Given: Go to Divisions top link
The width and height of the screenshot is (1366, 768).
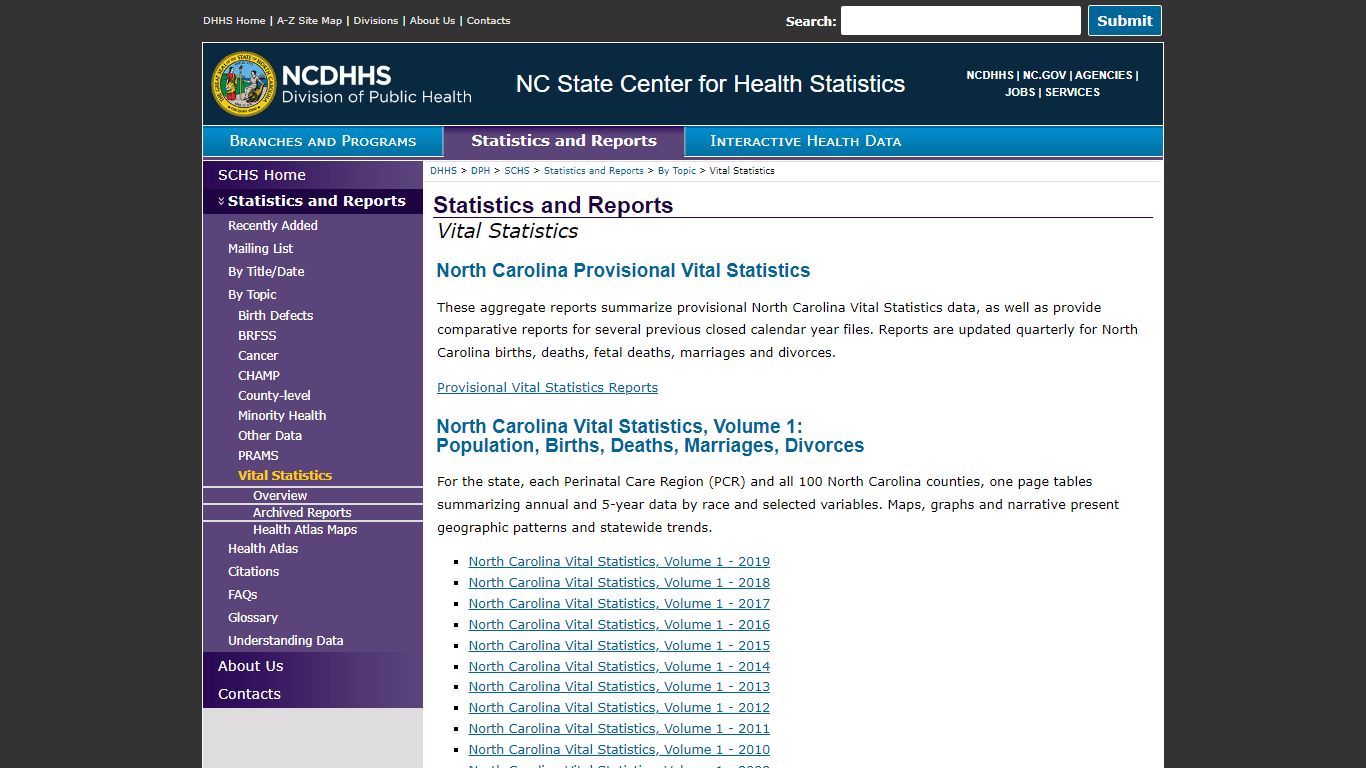Looking at the screenshot, I should pos(375,20).
